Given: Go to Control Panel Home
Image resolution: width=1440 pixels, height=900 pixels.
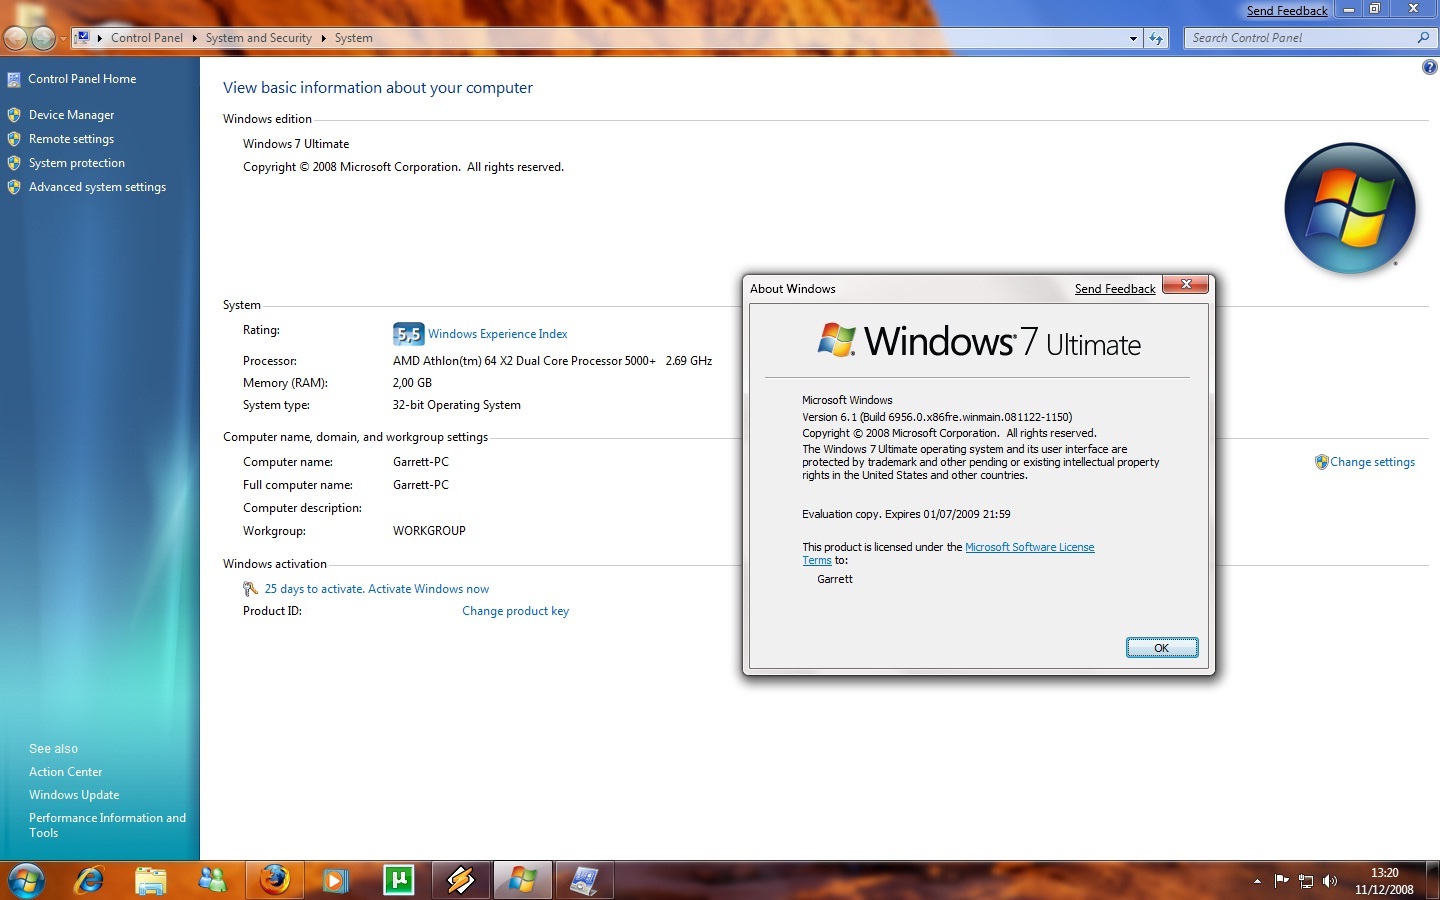Looking at the screenshot, I should (x=82, y=79).
